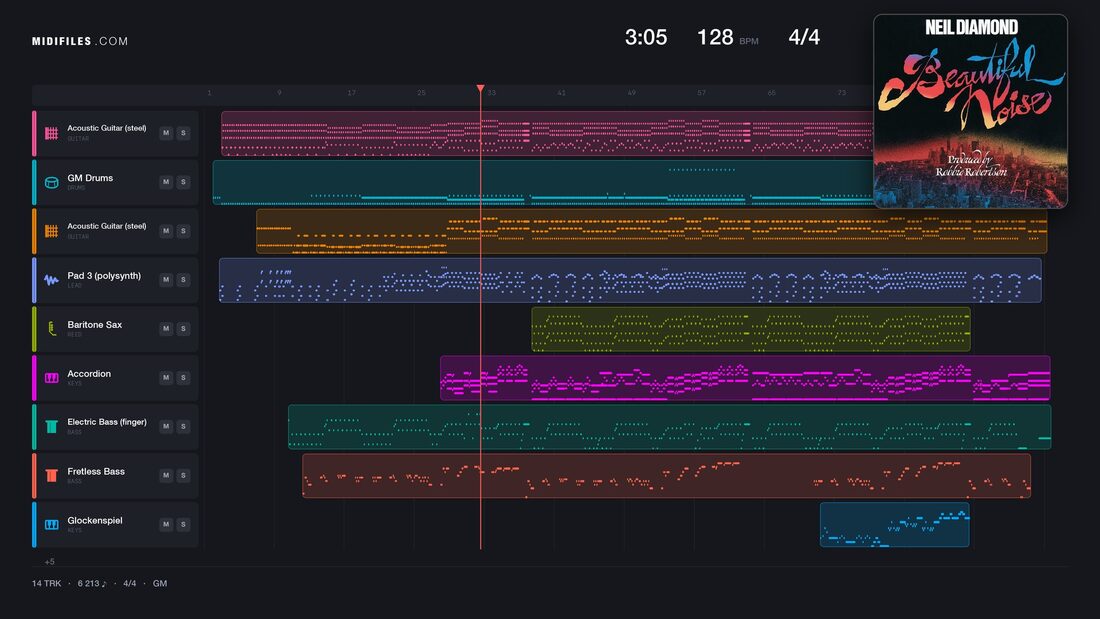Select the pink Acoustic Guitar MIDI clip
The width and height of the screenshot is (1100, 619).
pyautogui.click(x=547, y=133)
